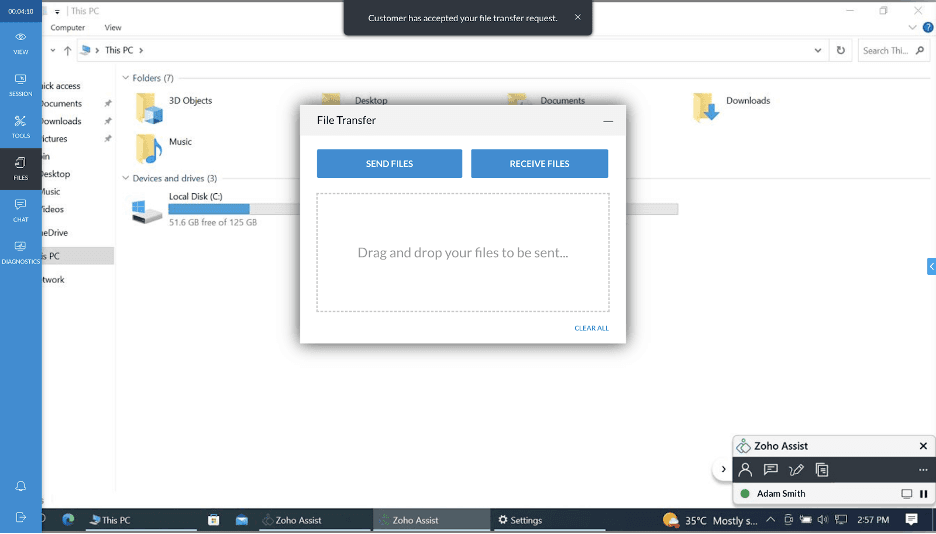
Task: Collapse the Folders (7) section
Action: pyautogui.click(x=125, y=78)
